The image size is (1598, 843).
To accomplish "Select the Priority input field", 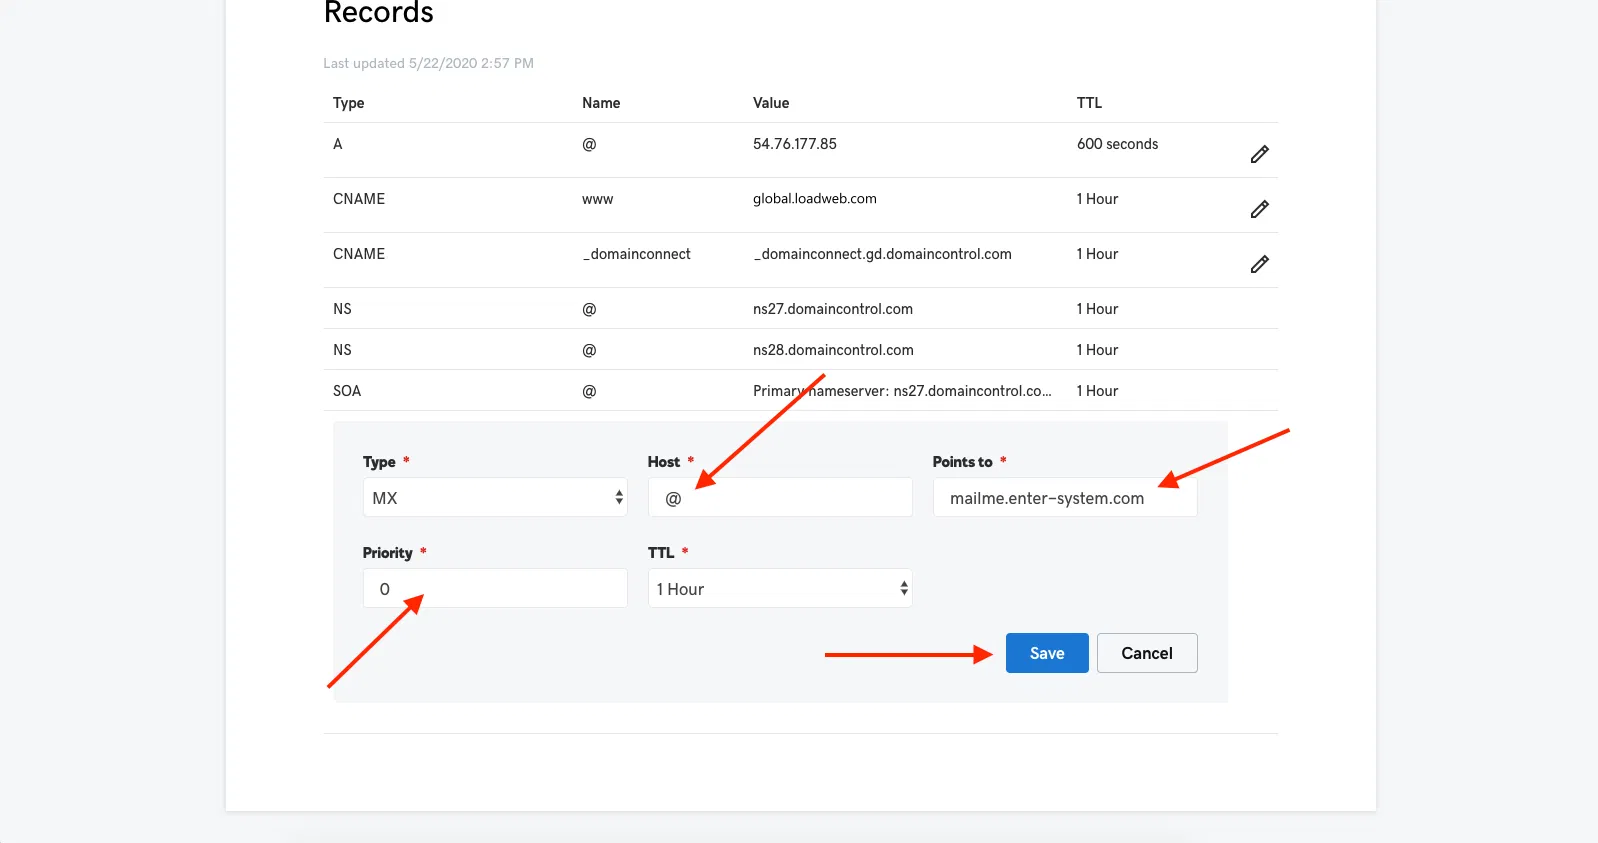I will point(494,589).
